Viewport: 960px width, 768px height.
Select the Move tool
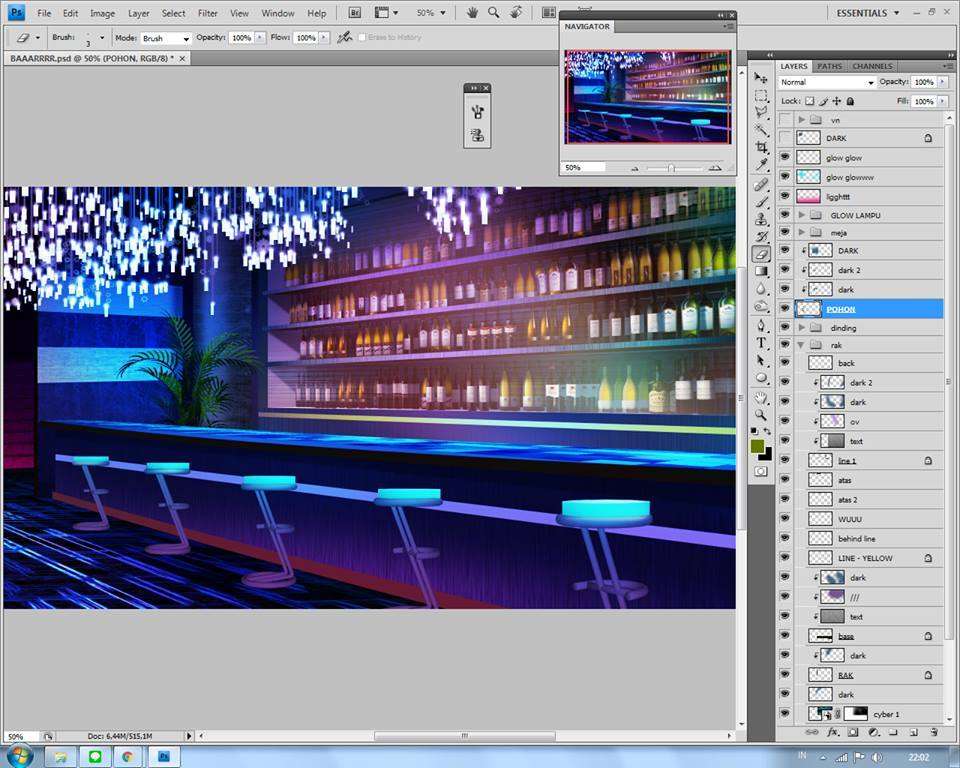coord(761,78)
